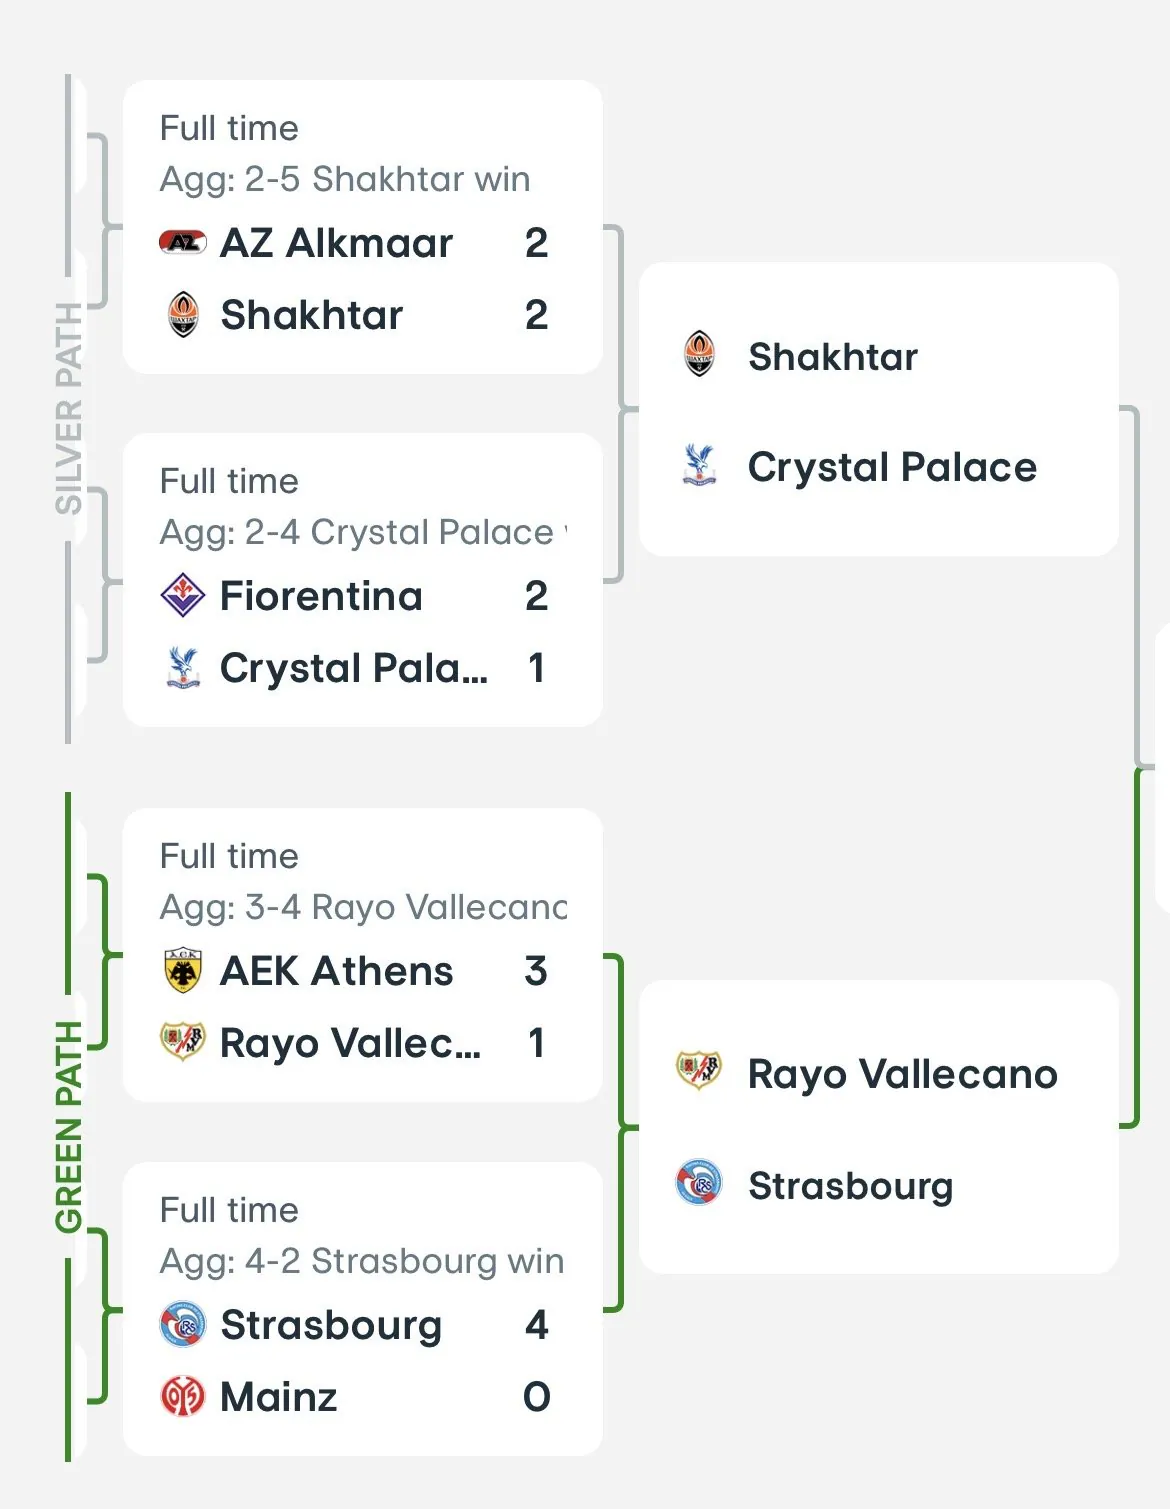This screenshot has height=1509, width=1170.
Task: Open the 'Agg: 4-2 Strasbourg win' summary
Action: point(362,1261)
